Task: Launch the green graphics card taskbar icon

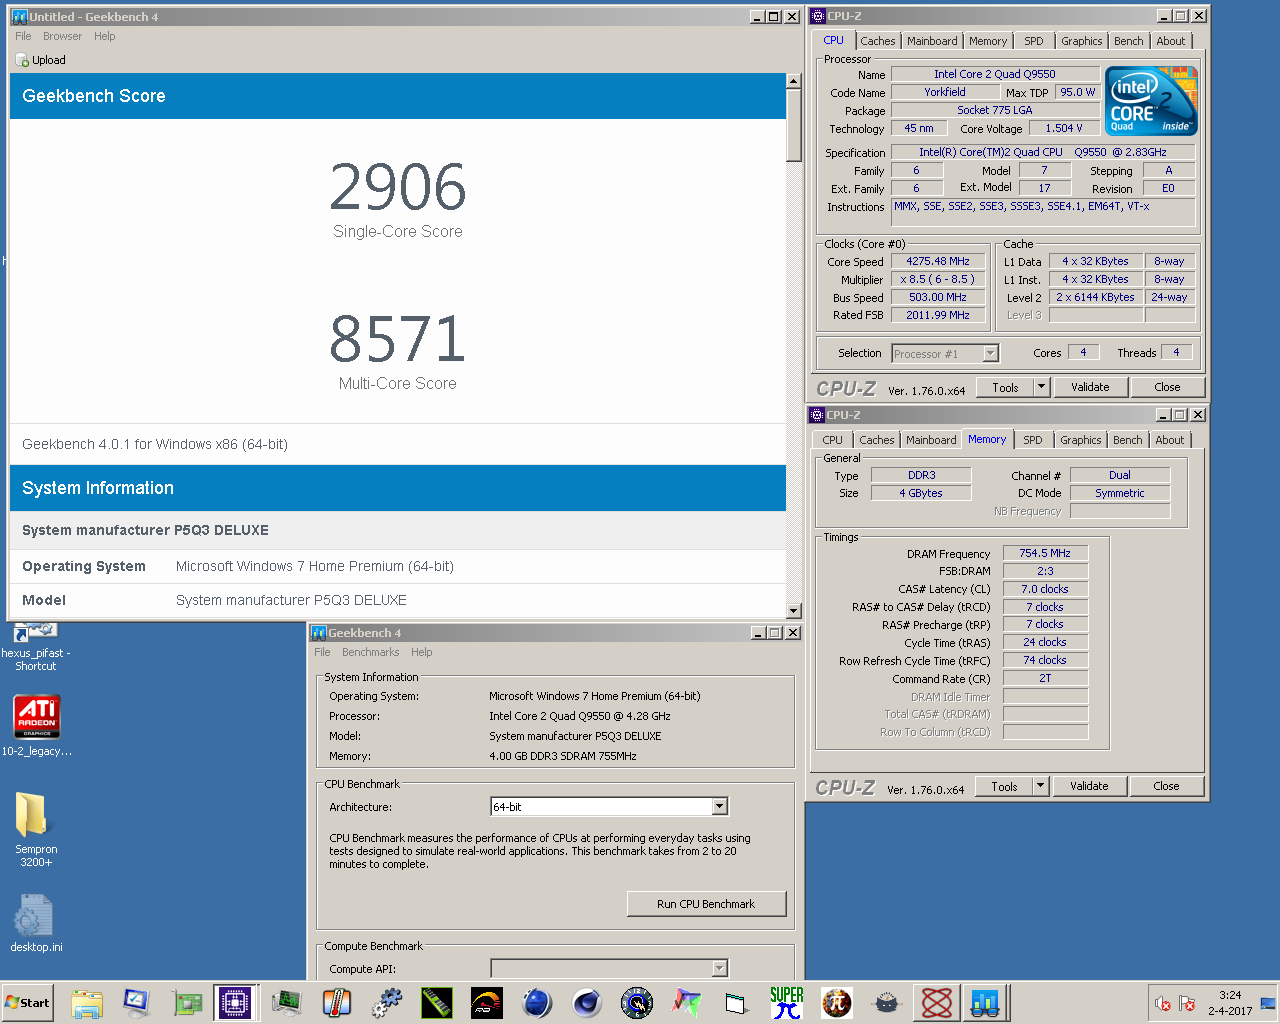Action: click(186, 1003)
